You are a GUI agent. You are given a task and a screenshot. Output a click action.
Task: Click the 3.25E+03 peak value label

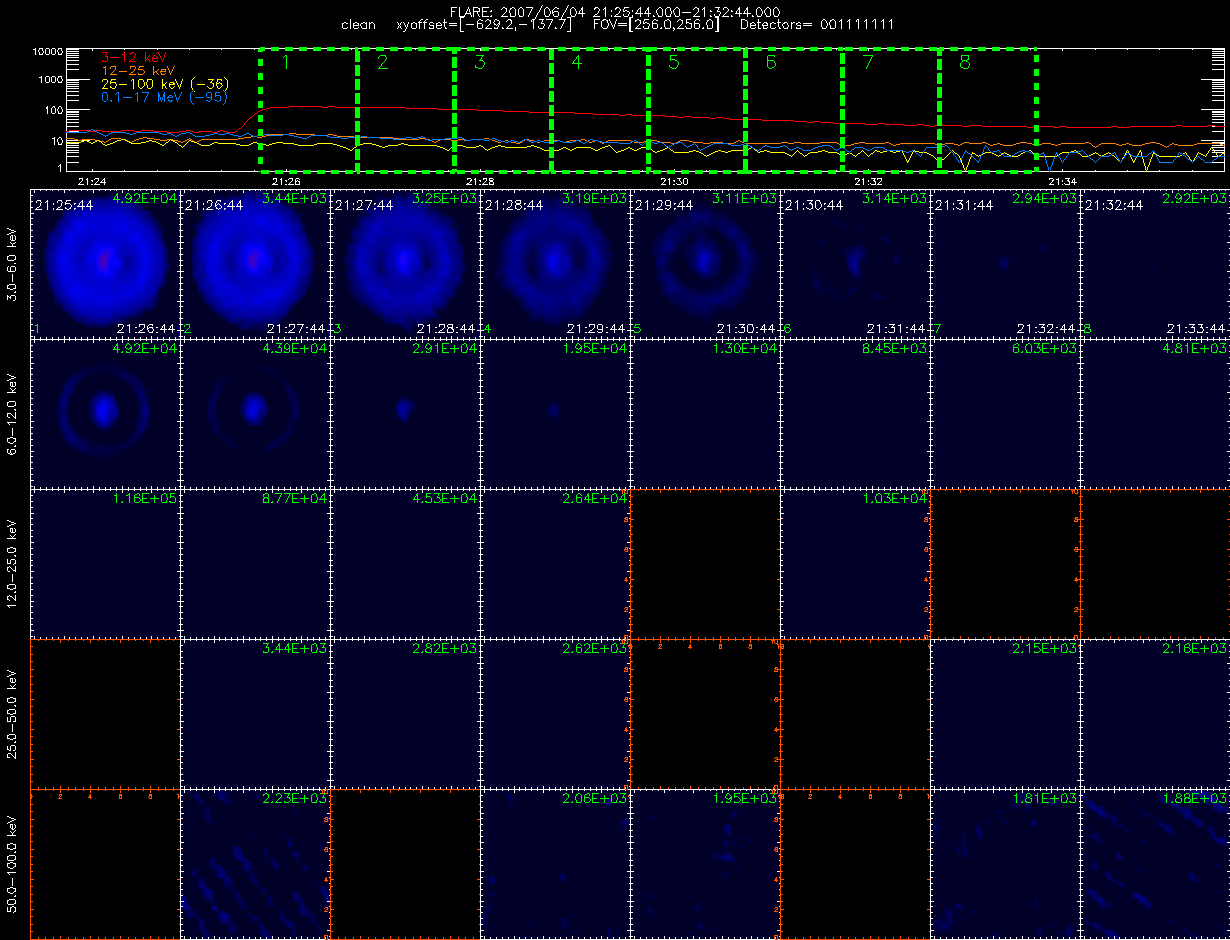pos(446,199)
